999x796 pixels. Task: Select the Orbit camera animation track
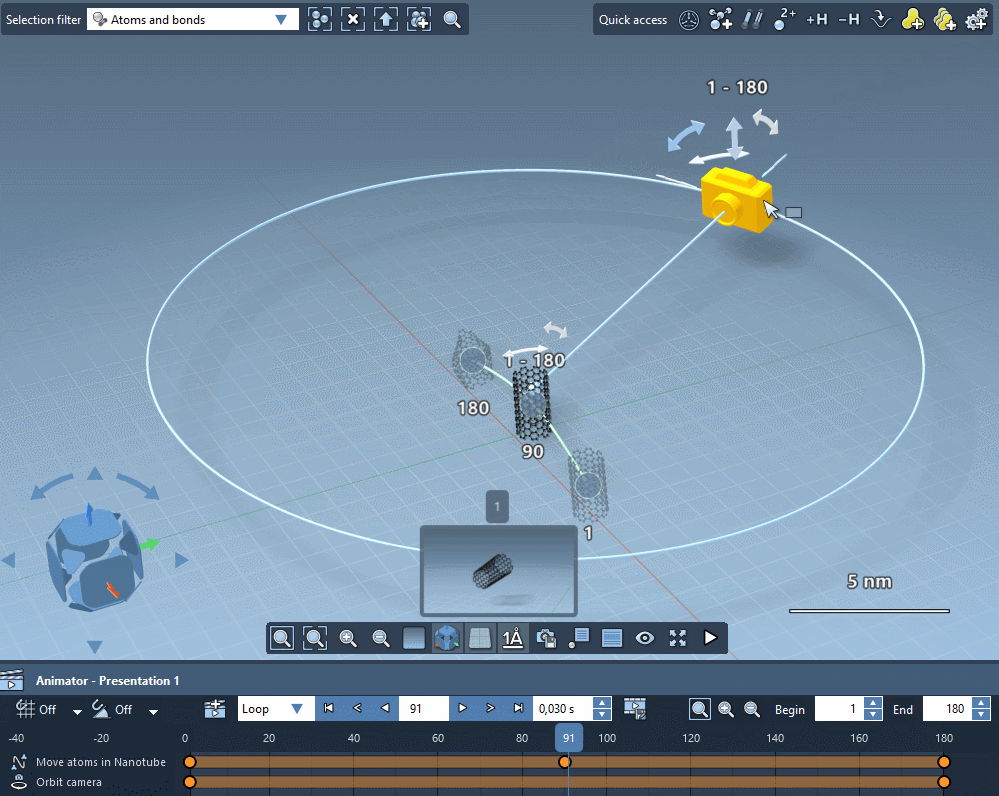click(x=68, y=782)
